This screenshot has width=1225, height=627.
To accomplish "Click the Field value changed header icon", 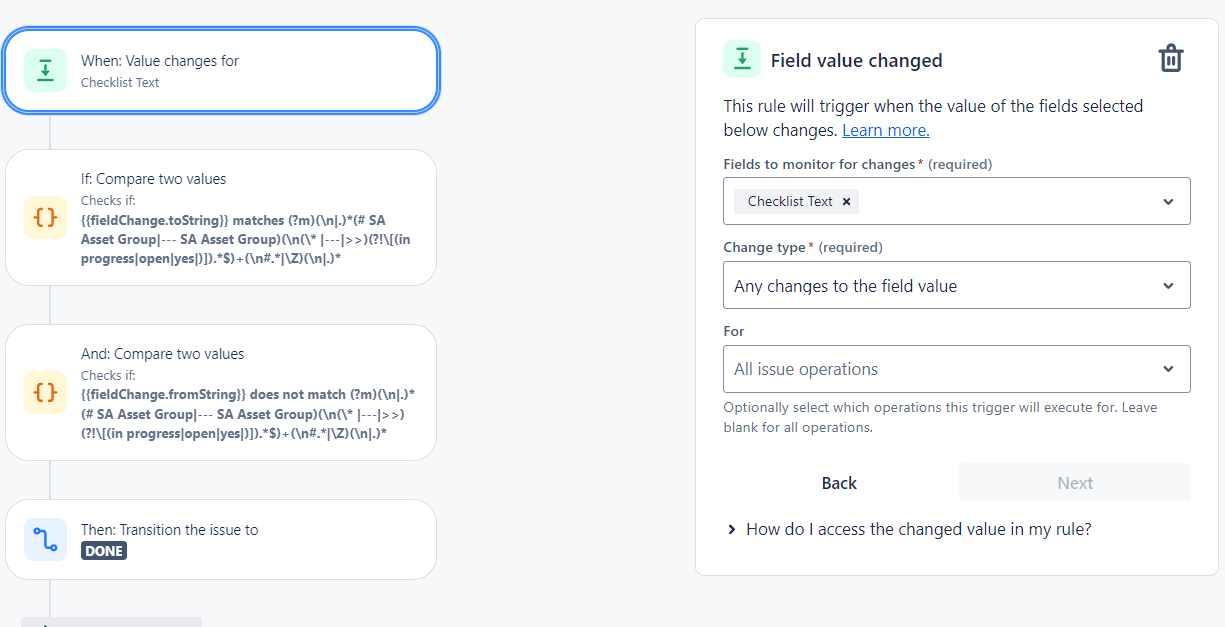I will [x=742, y=60].
